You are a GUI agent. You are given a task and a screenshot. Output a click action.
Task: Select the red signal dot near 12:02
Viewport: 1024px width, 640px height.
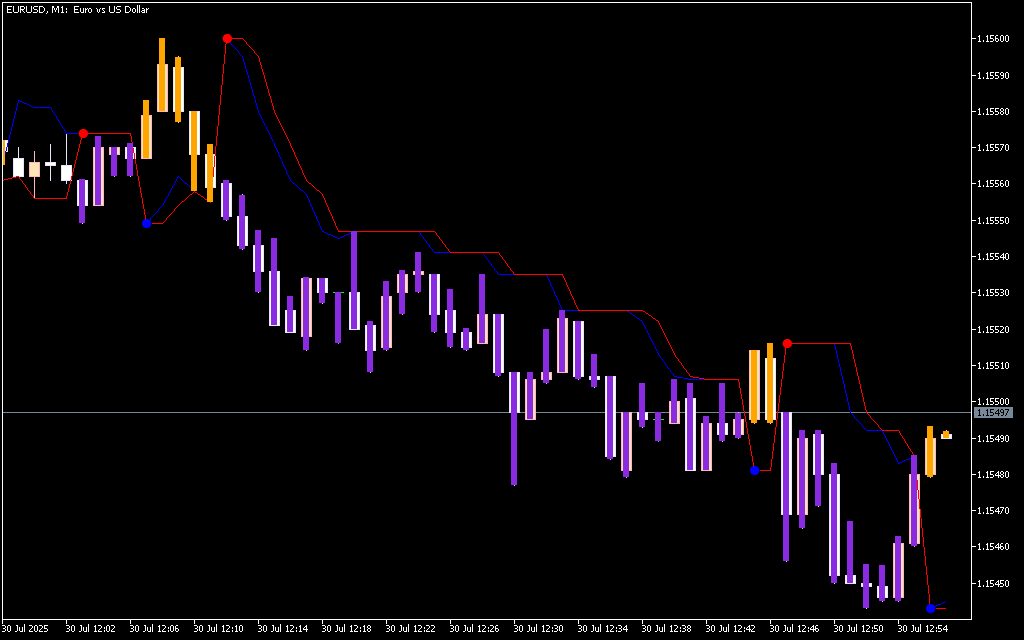83,133
